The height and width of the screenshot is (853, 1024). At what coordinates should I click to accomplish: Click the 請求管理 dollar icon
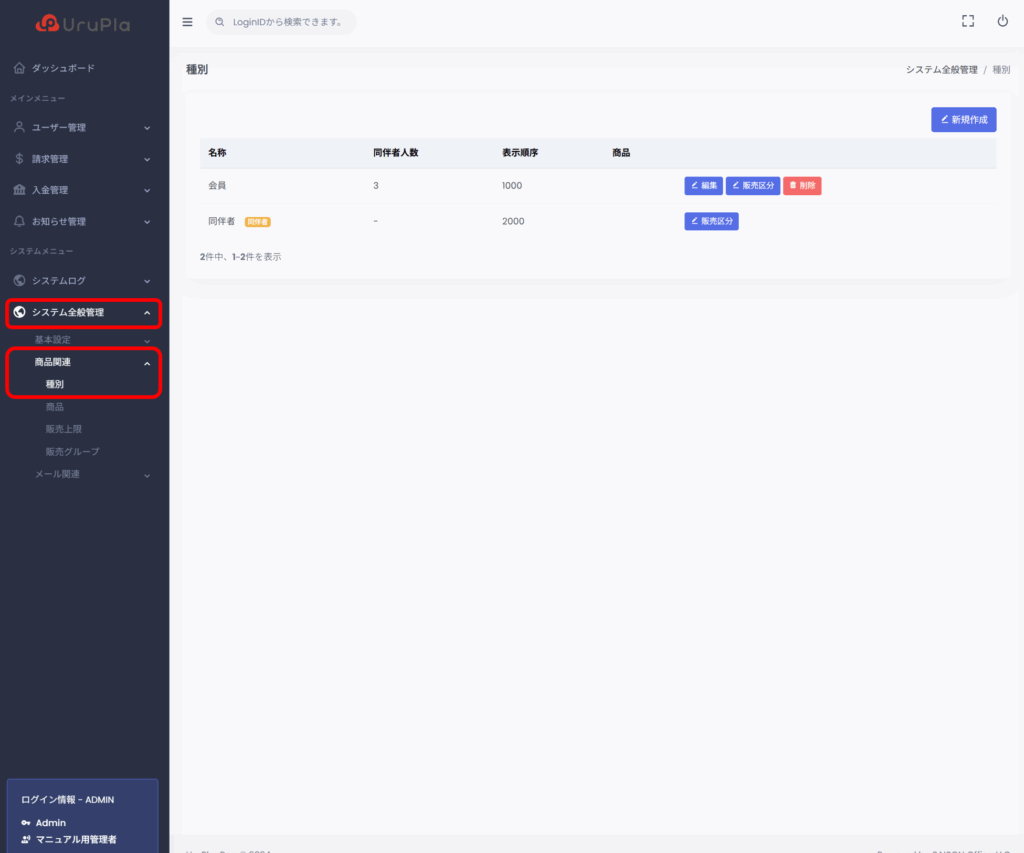(19, 158)
